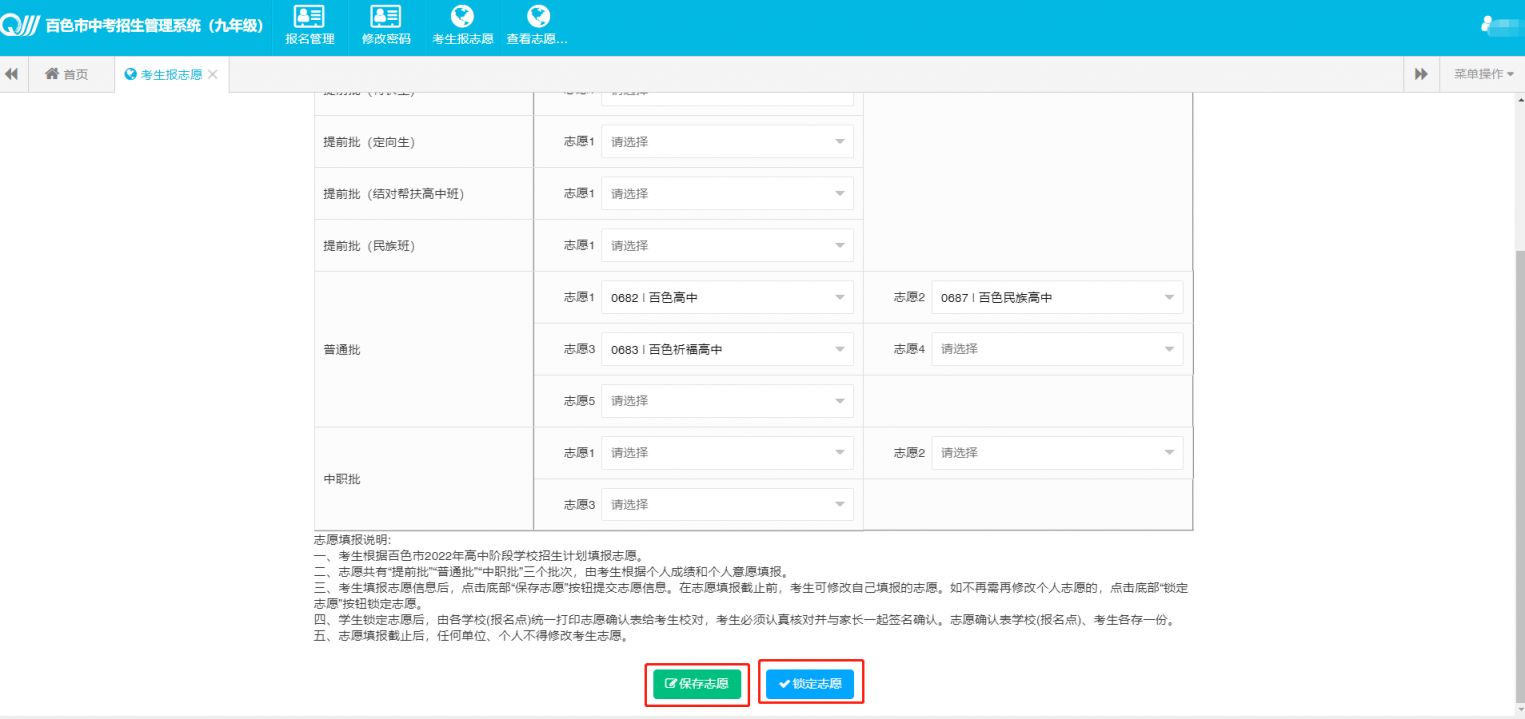Viewport: 1525px width, 719px height.
Task: Click the 提前批（民族班）row label
Action: coord(369,246)
